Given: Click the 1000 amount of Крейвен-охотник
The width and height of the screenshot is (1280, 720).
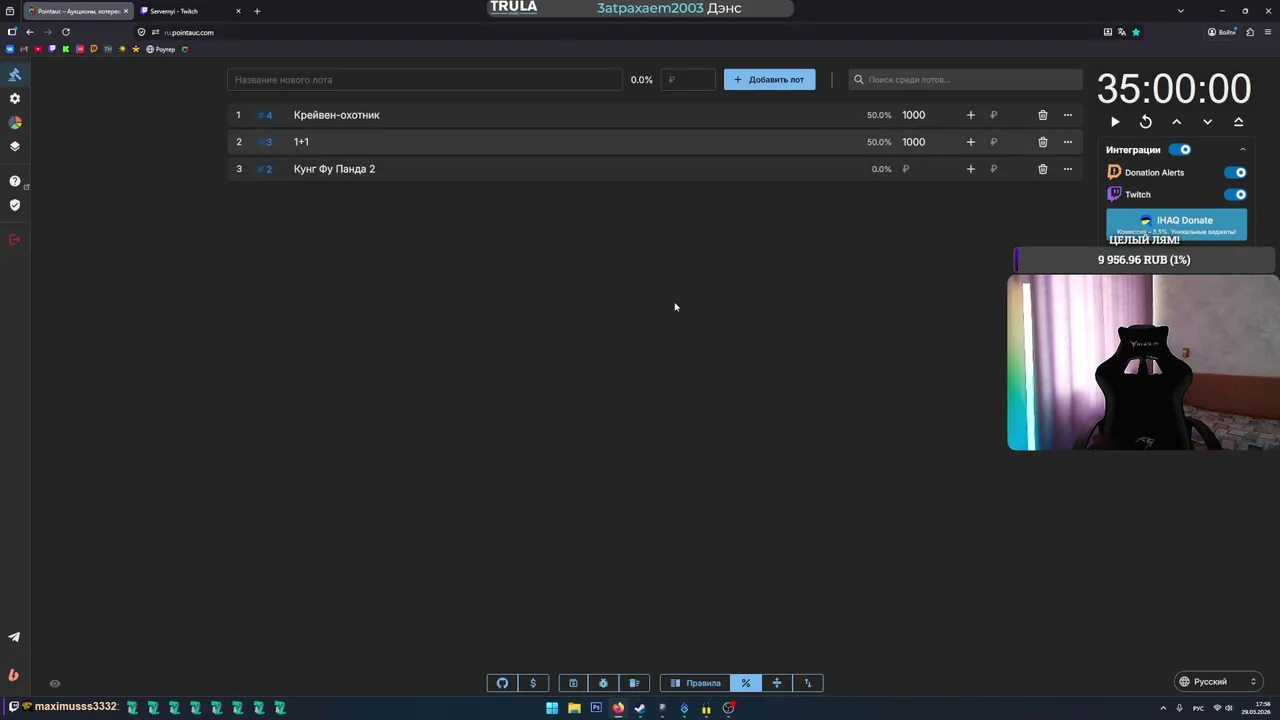Looking at the screenshot, I should (x=914, y=115).
